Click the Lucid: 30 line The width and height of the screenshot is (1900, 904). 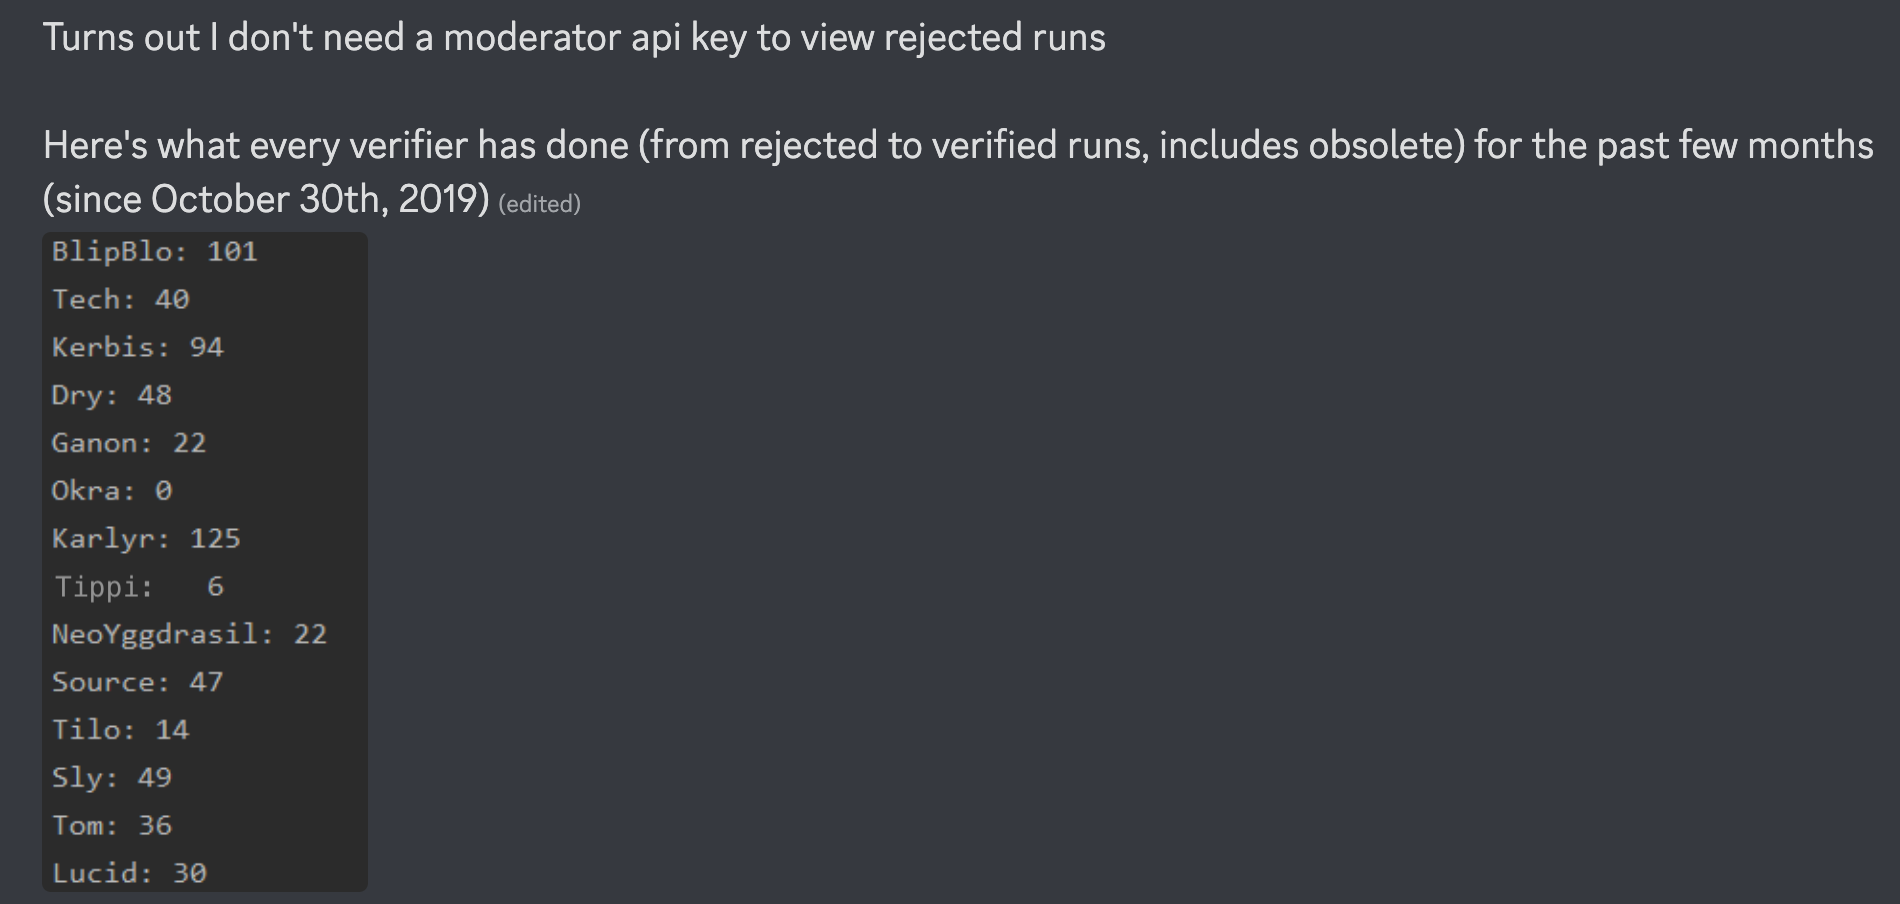coord(129,874)
